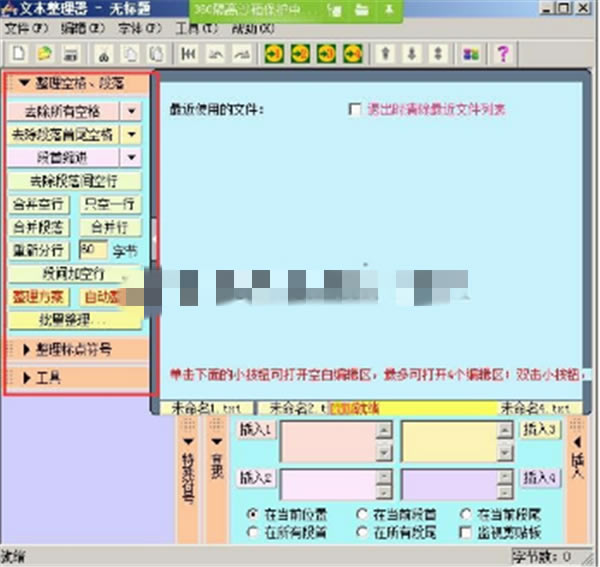Click the up arrow toolbar icon
This screenshot has height=567, width=600.
(385, 54)
